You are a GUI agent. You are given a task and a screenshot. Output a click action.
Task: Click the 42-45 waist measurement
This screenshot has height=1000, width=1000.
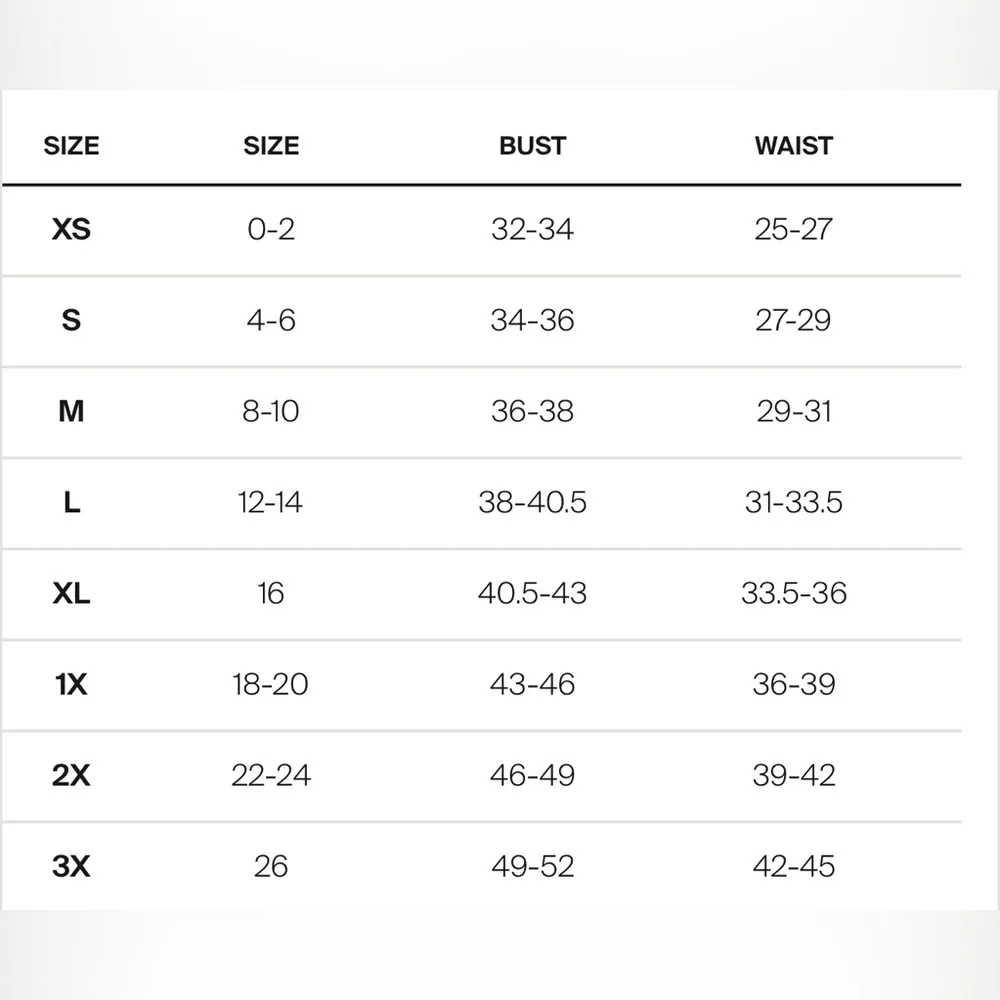click(x=794, y=866)
